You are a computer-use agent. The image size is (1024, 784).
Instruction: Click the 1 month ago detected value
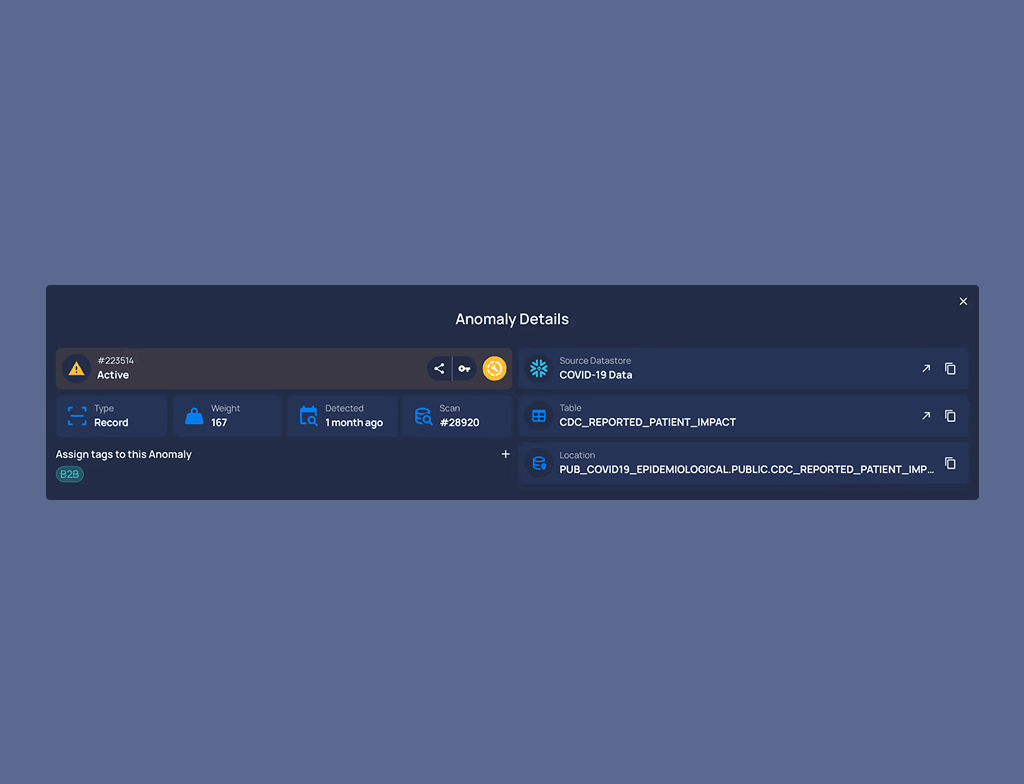[354, 423]
